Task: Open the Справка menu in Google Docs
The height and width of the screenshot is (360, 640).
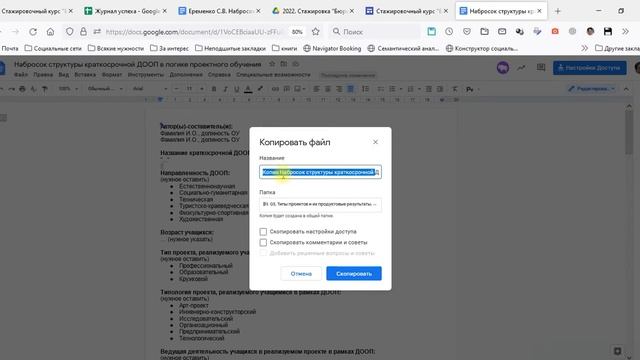Action: click(219, 75)
